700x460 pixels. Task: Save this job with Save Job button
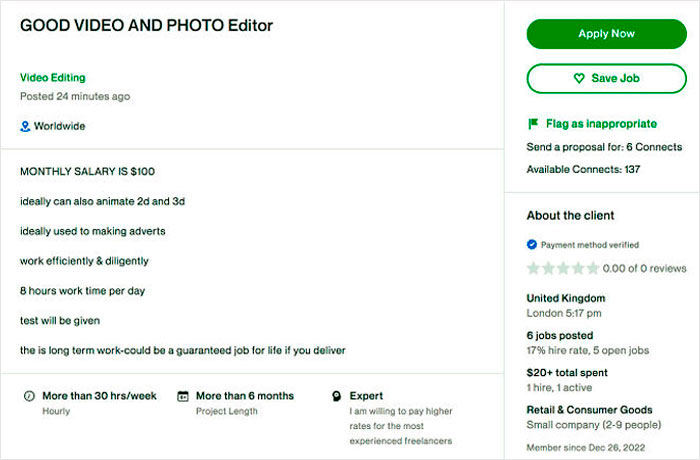(x=606, y=78)
